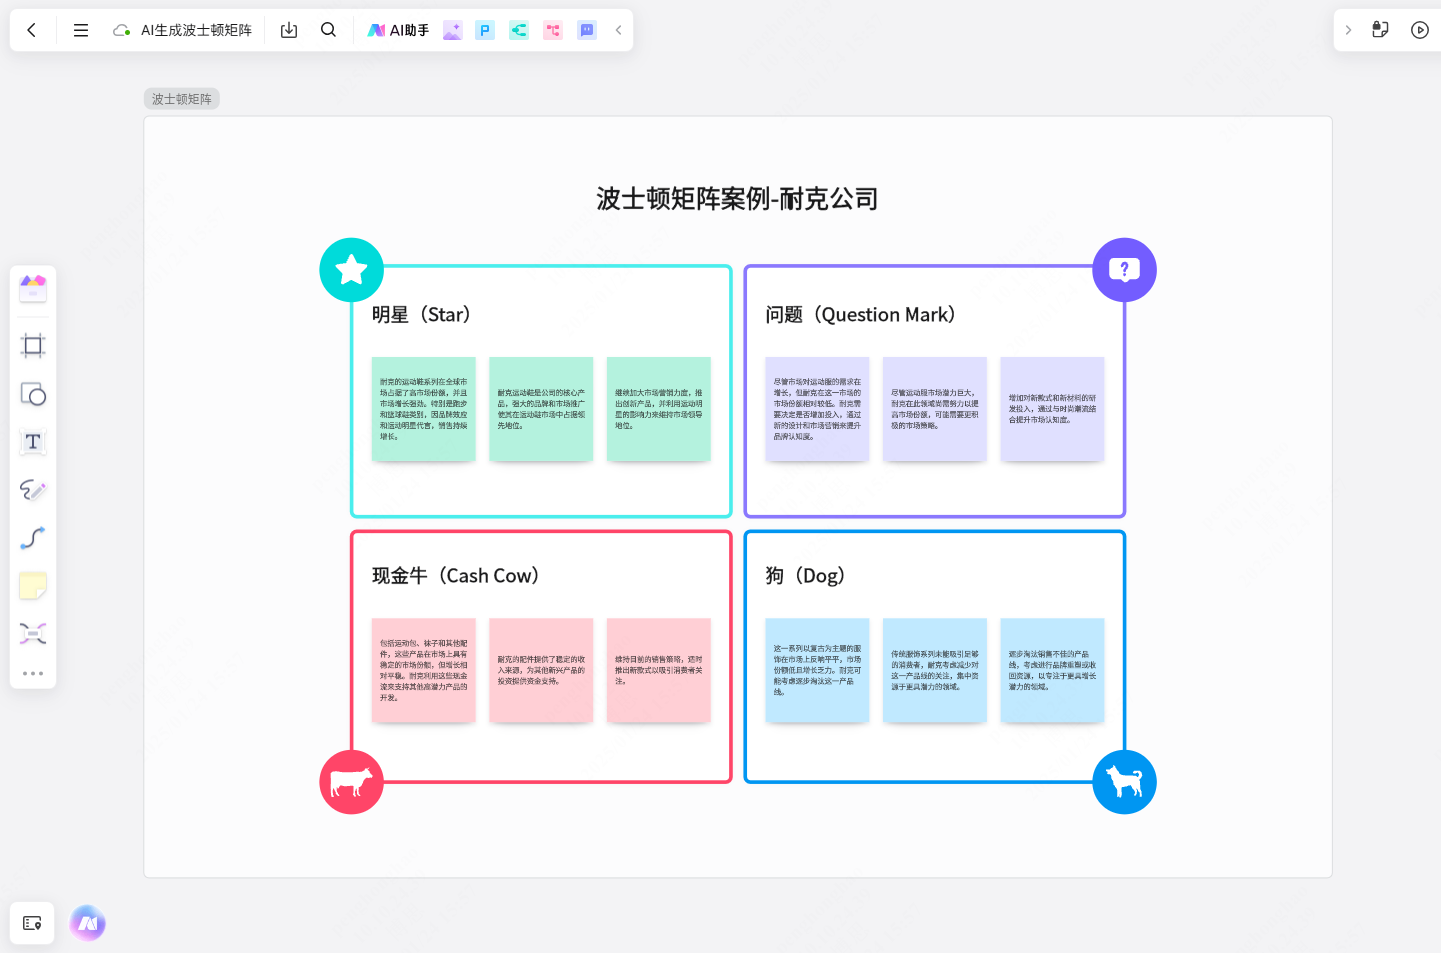Select first blue note in Dog
1441x953 pixels.
(817, 670)
